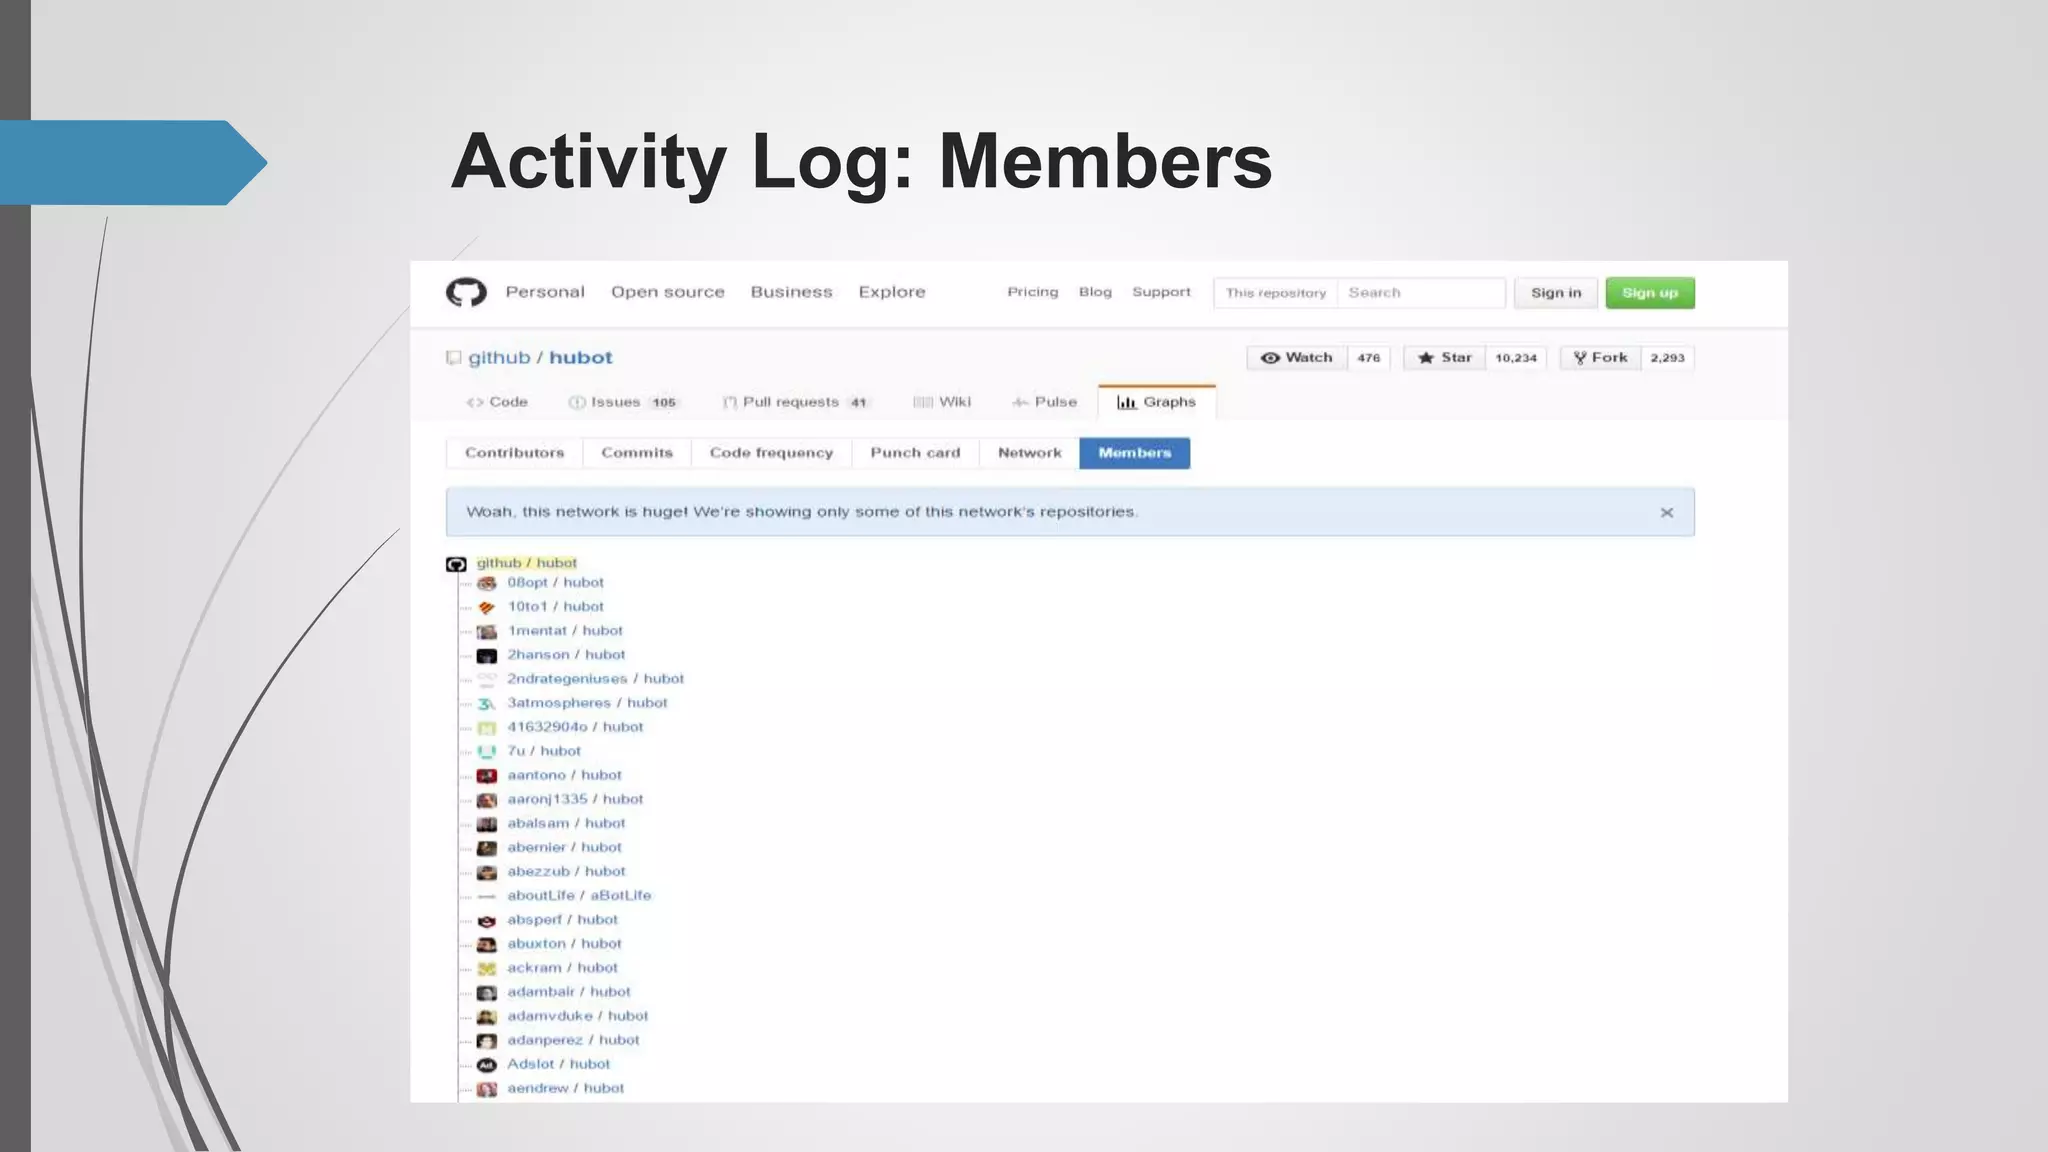Open the Business nav link
The image size is (2048, 1152).
pyautogui.click(x=792, y=292)
